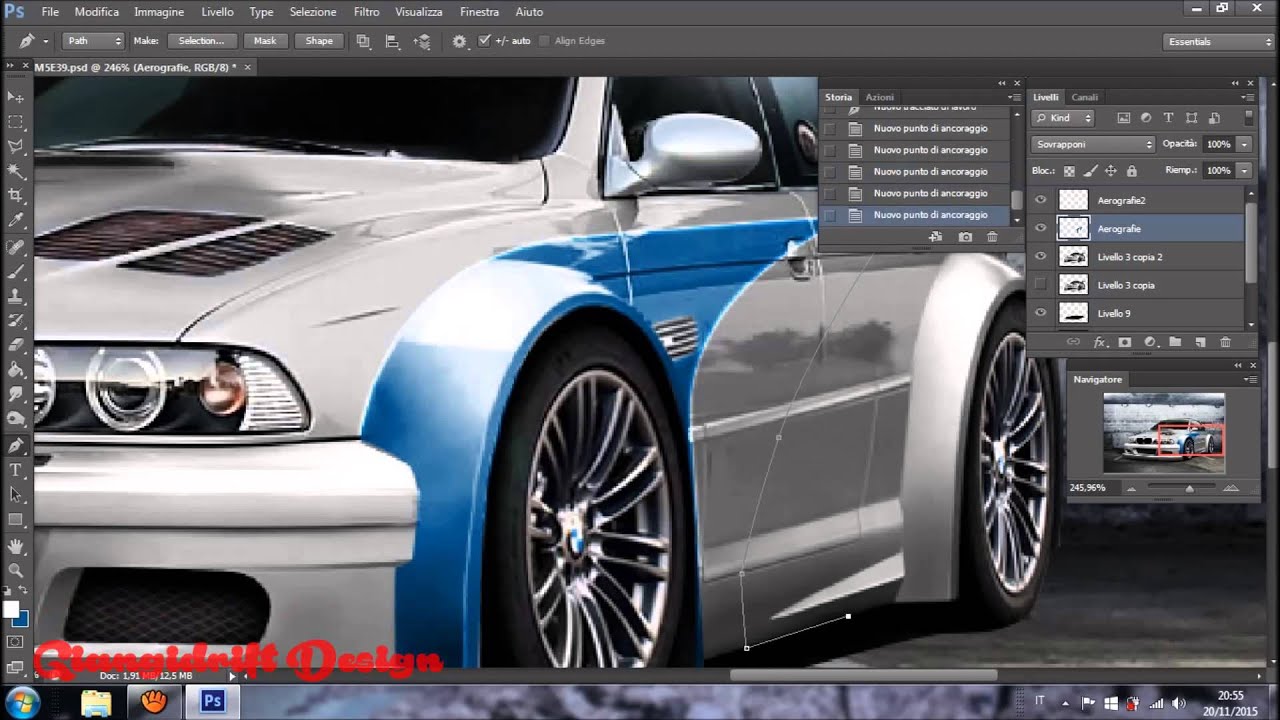Select the Path Selection tool
The width and height of the screenshot is (1280, 720).
pyautogui.click(x=16, y=495)
